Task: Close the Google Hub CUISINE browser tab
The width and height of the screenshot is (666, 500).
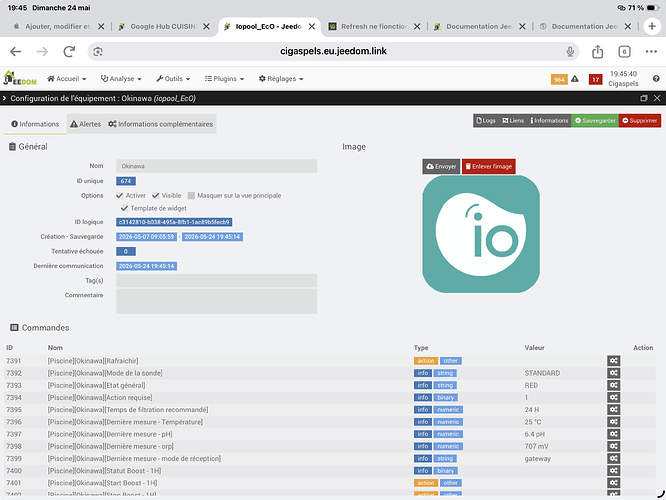Action: click(206, 26)
